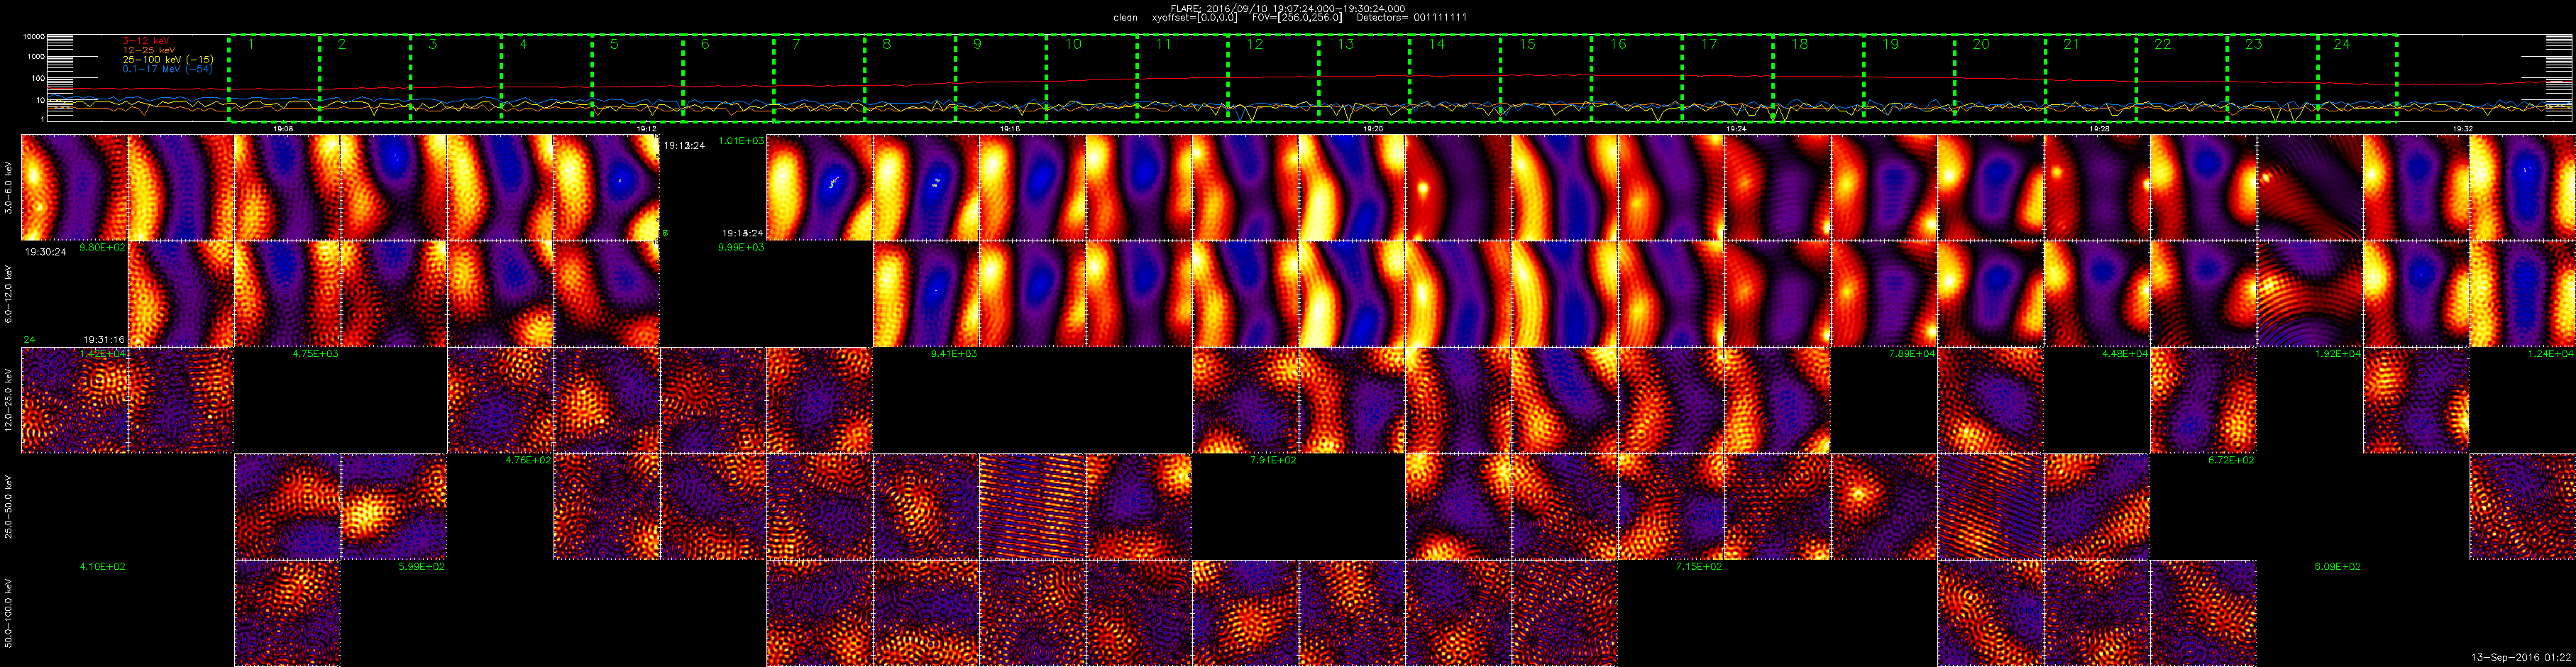Screen dimensions: 2576x667
Task: Click the 10000 y-axis label
Action: [35, 37]
